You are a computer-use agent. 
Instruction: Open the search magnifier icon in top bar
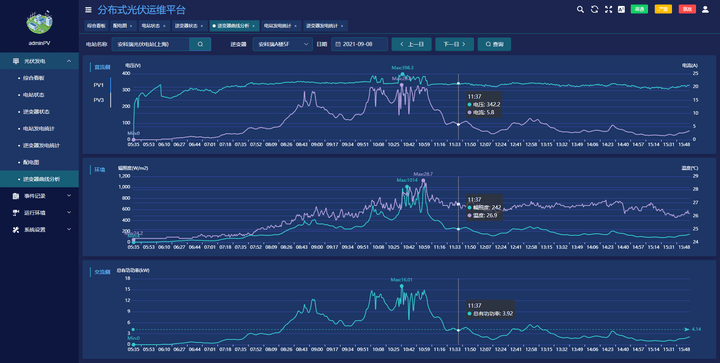click(x=580, y=9)
